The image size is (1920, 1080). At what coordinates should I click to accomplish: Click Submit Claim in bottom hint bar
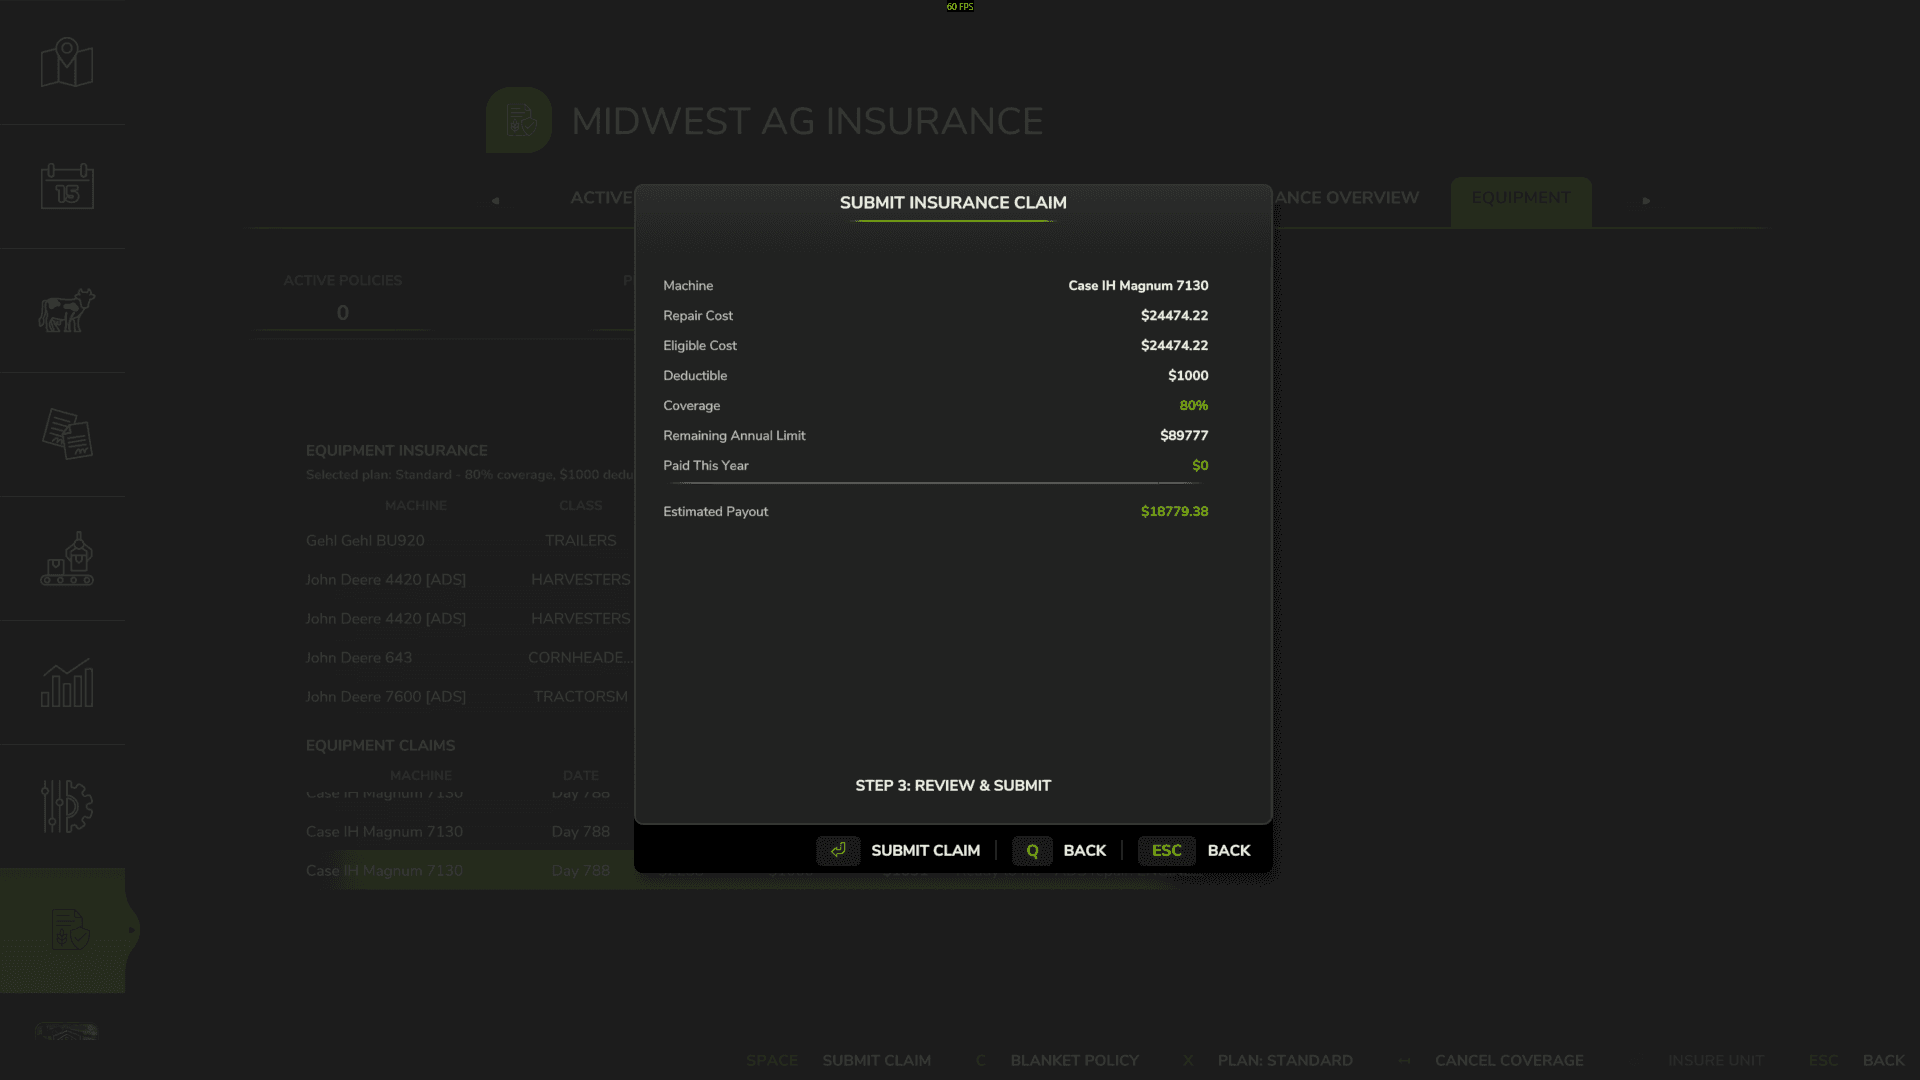pyautogui.click(x=876, y=1060)
